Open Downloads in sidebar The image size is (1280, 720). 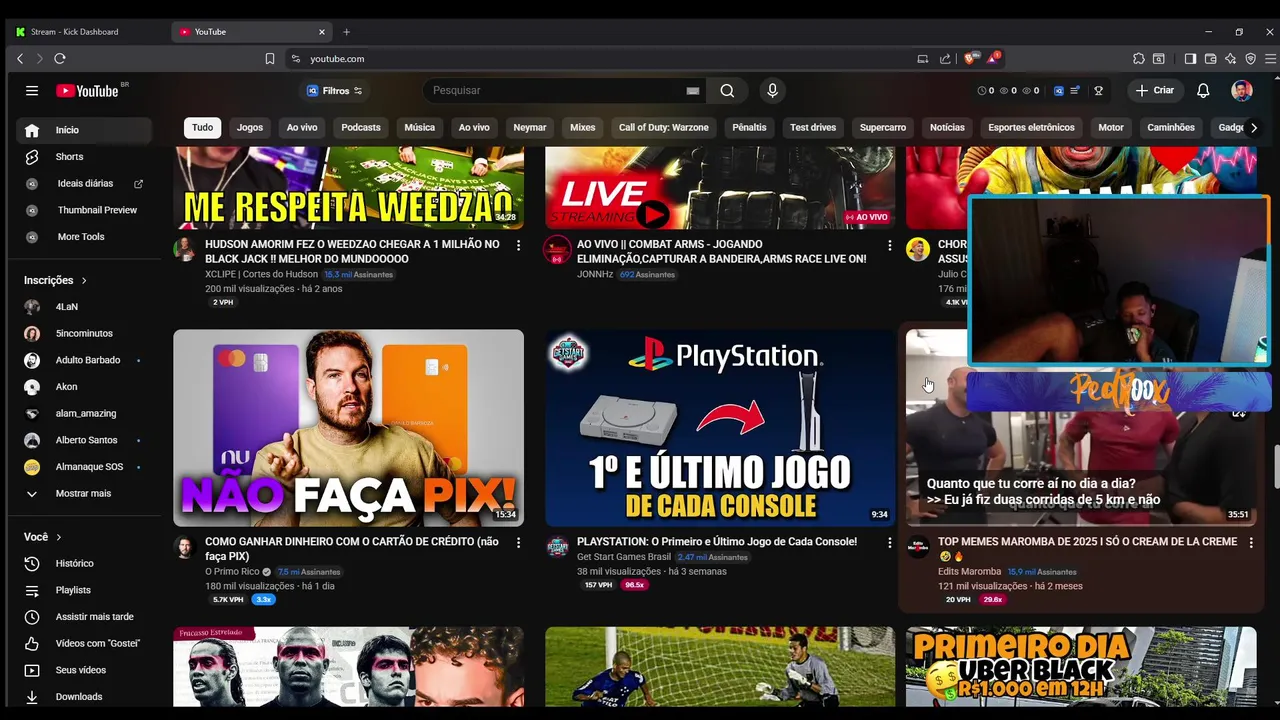(x=80, y=697)
